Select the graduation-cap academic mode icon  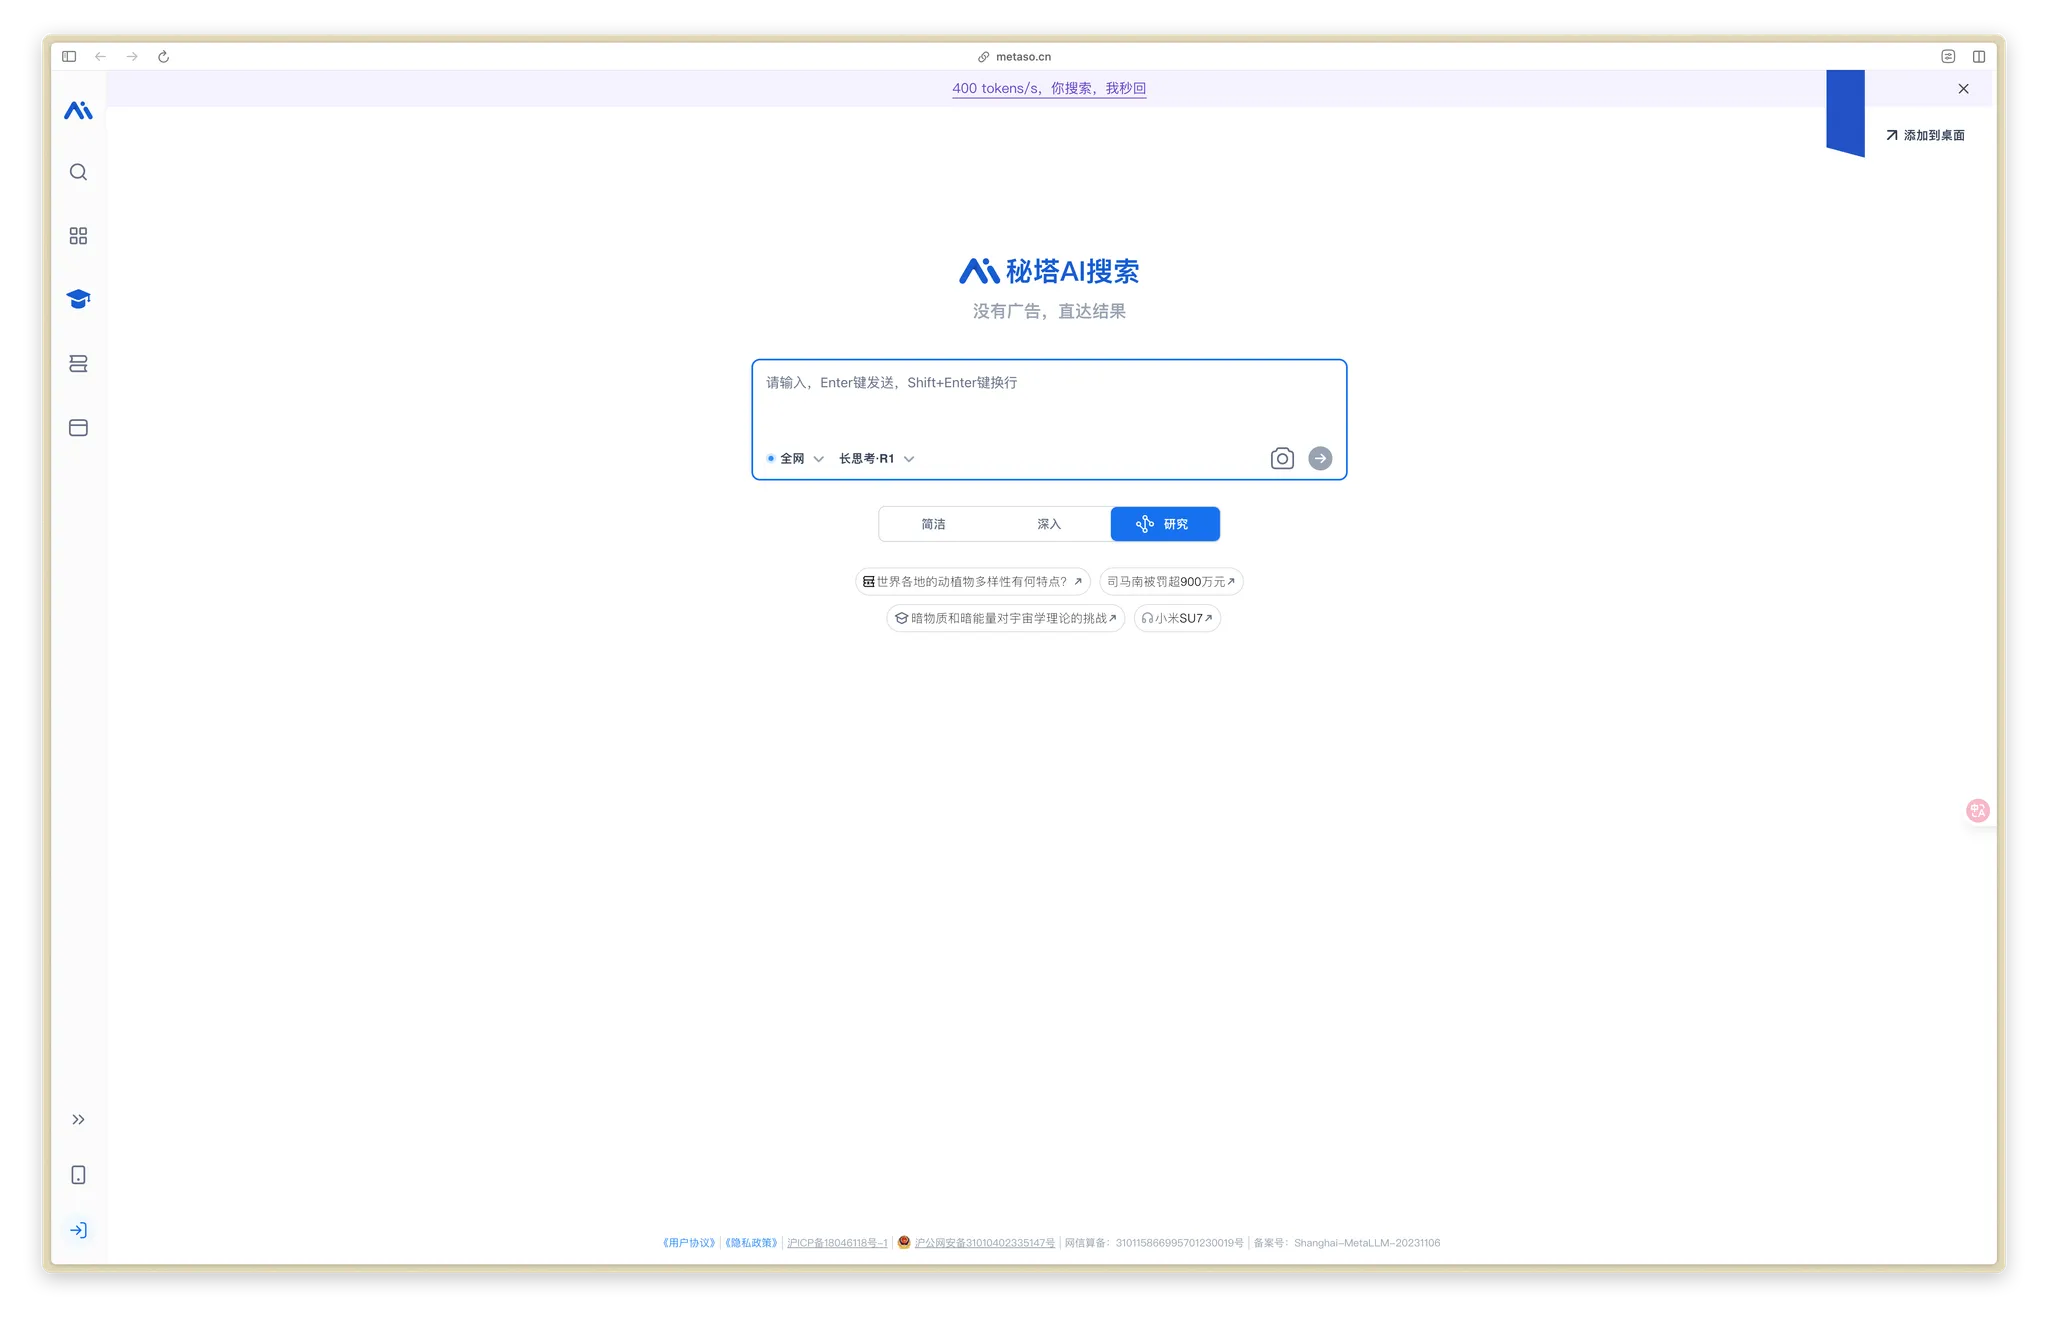(78, 298)
